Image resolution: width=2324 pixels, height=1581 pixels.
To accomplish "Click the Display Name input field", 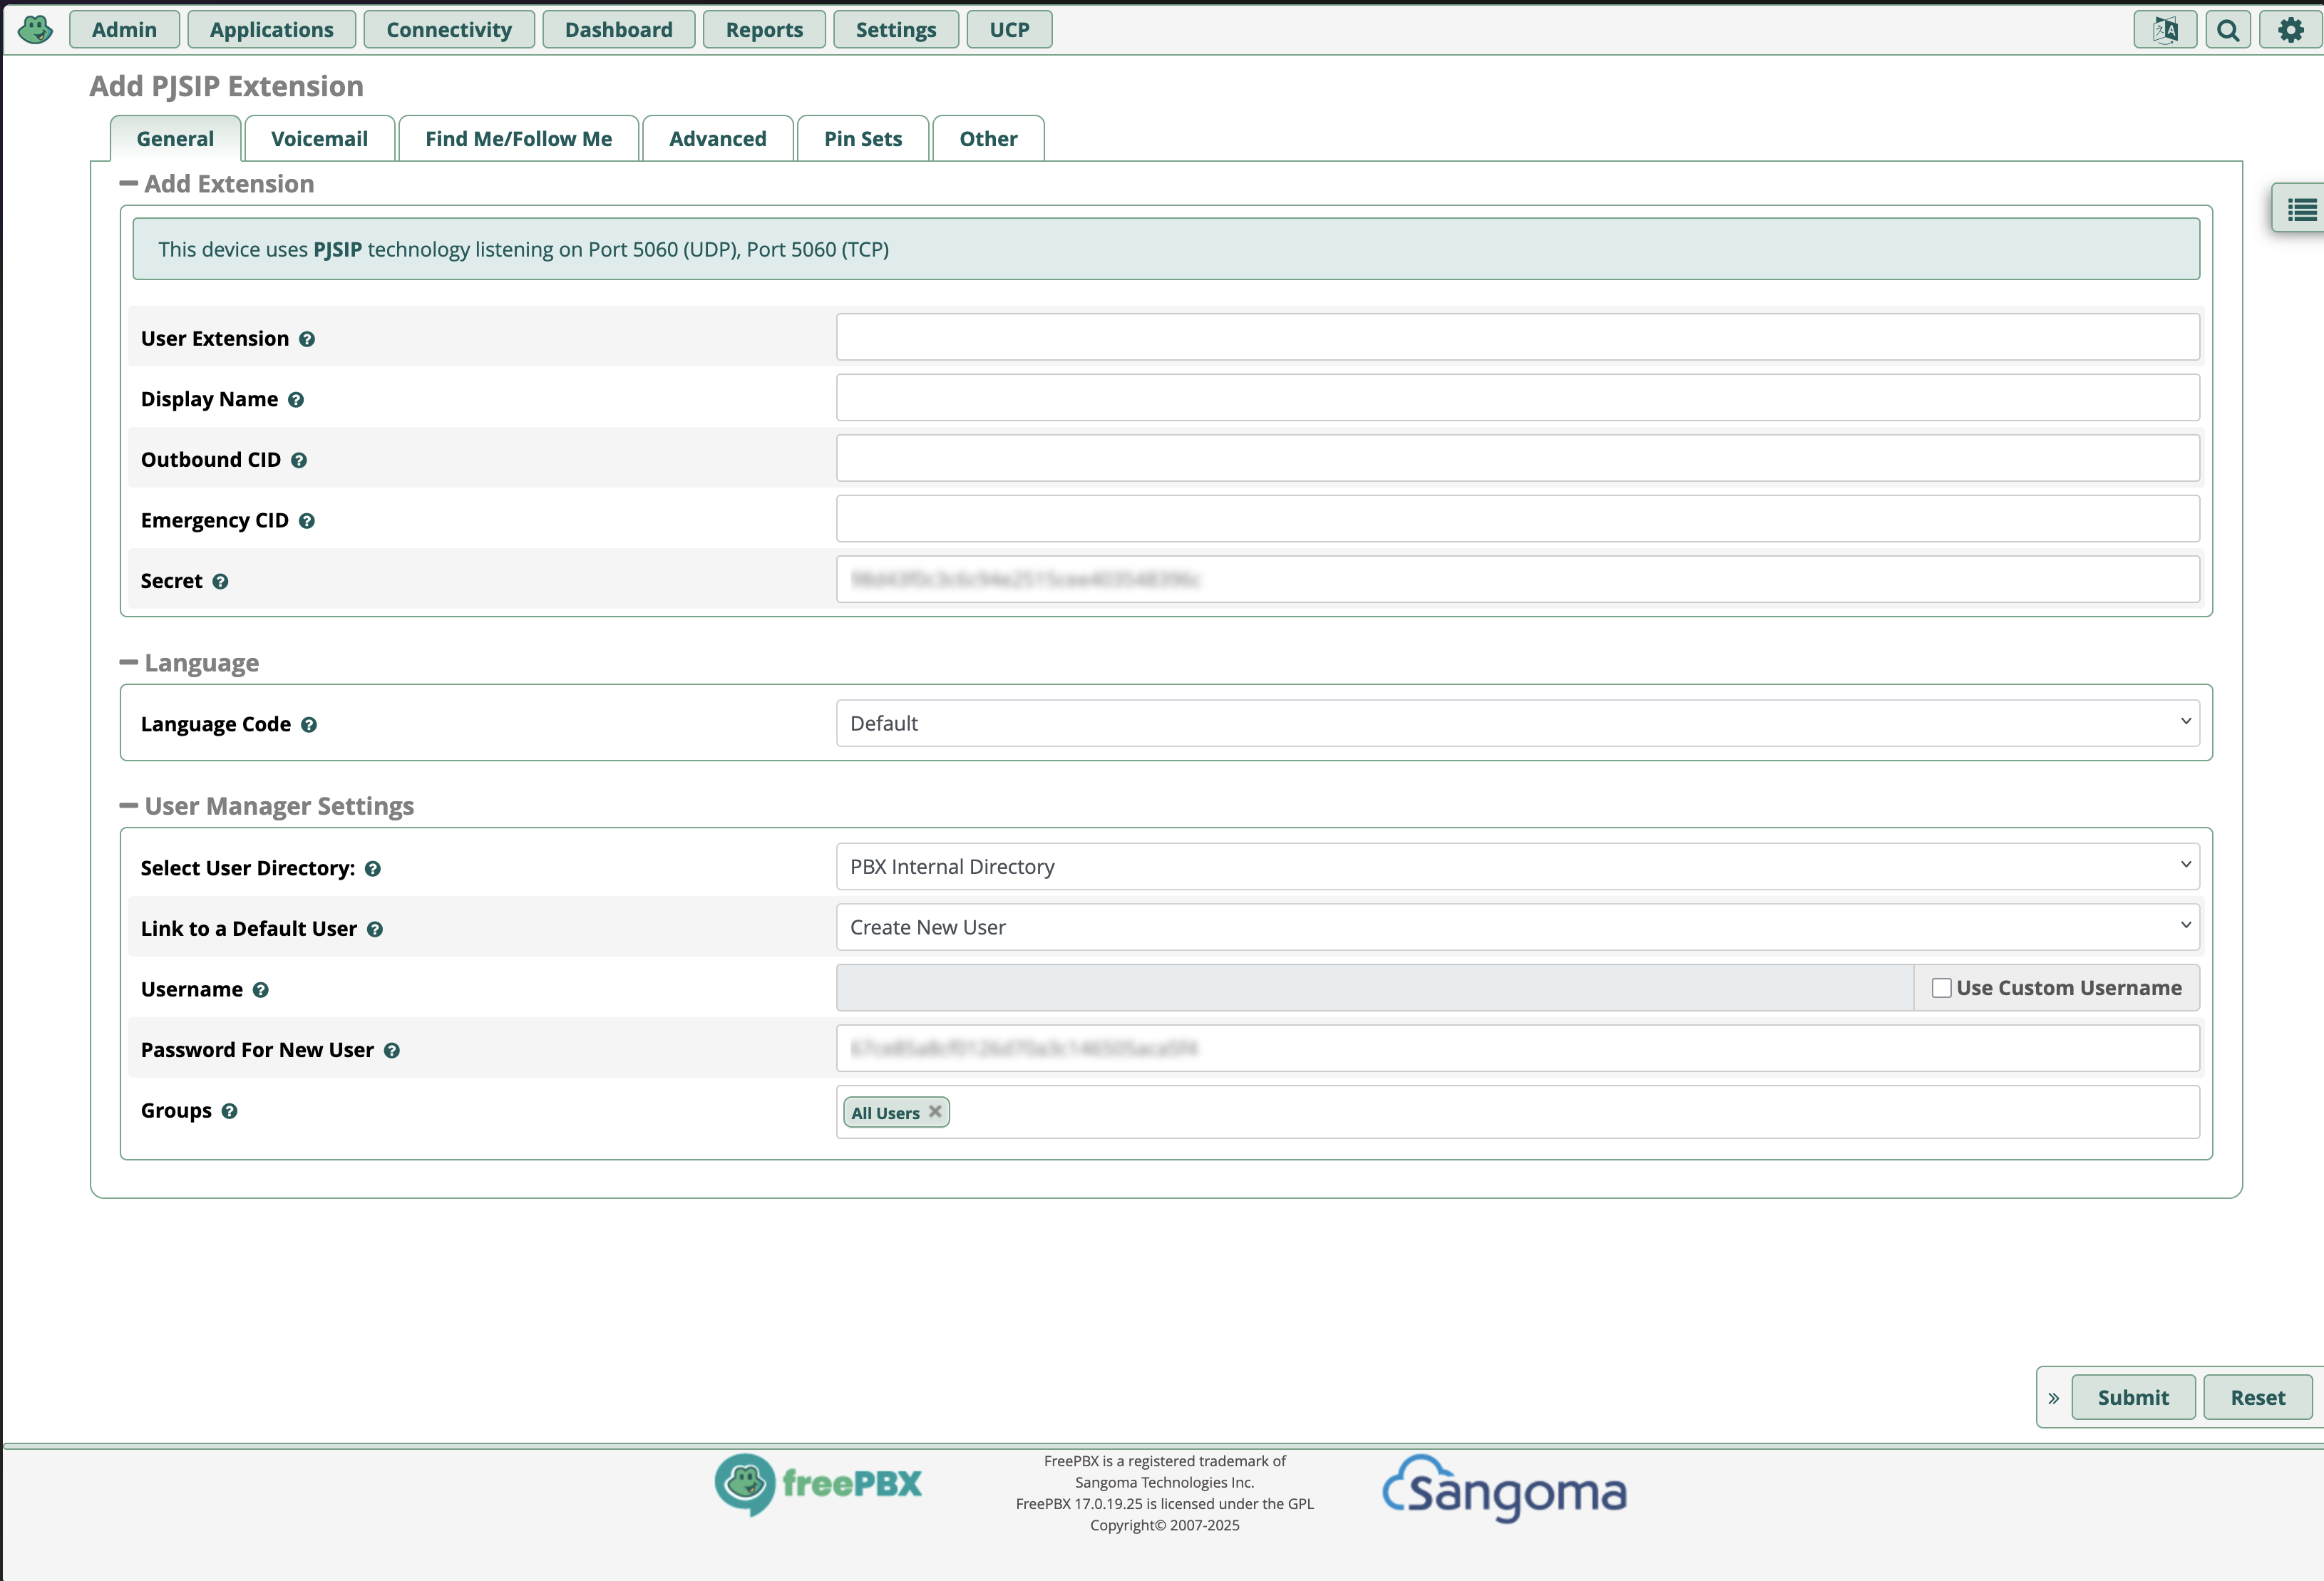I will click(x=1517, y=398).
